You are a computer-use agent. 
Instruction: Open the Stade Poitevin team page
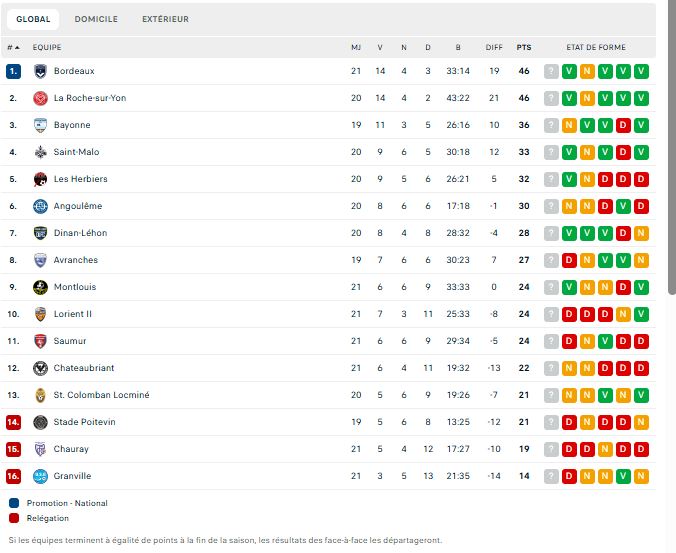[x=85, y=422]
